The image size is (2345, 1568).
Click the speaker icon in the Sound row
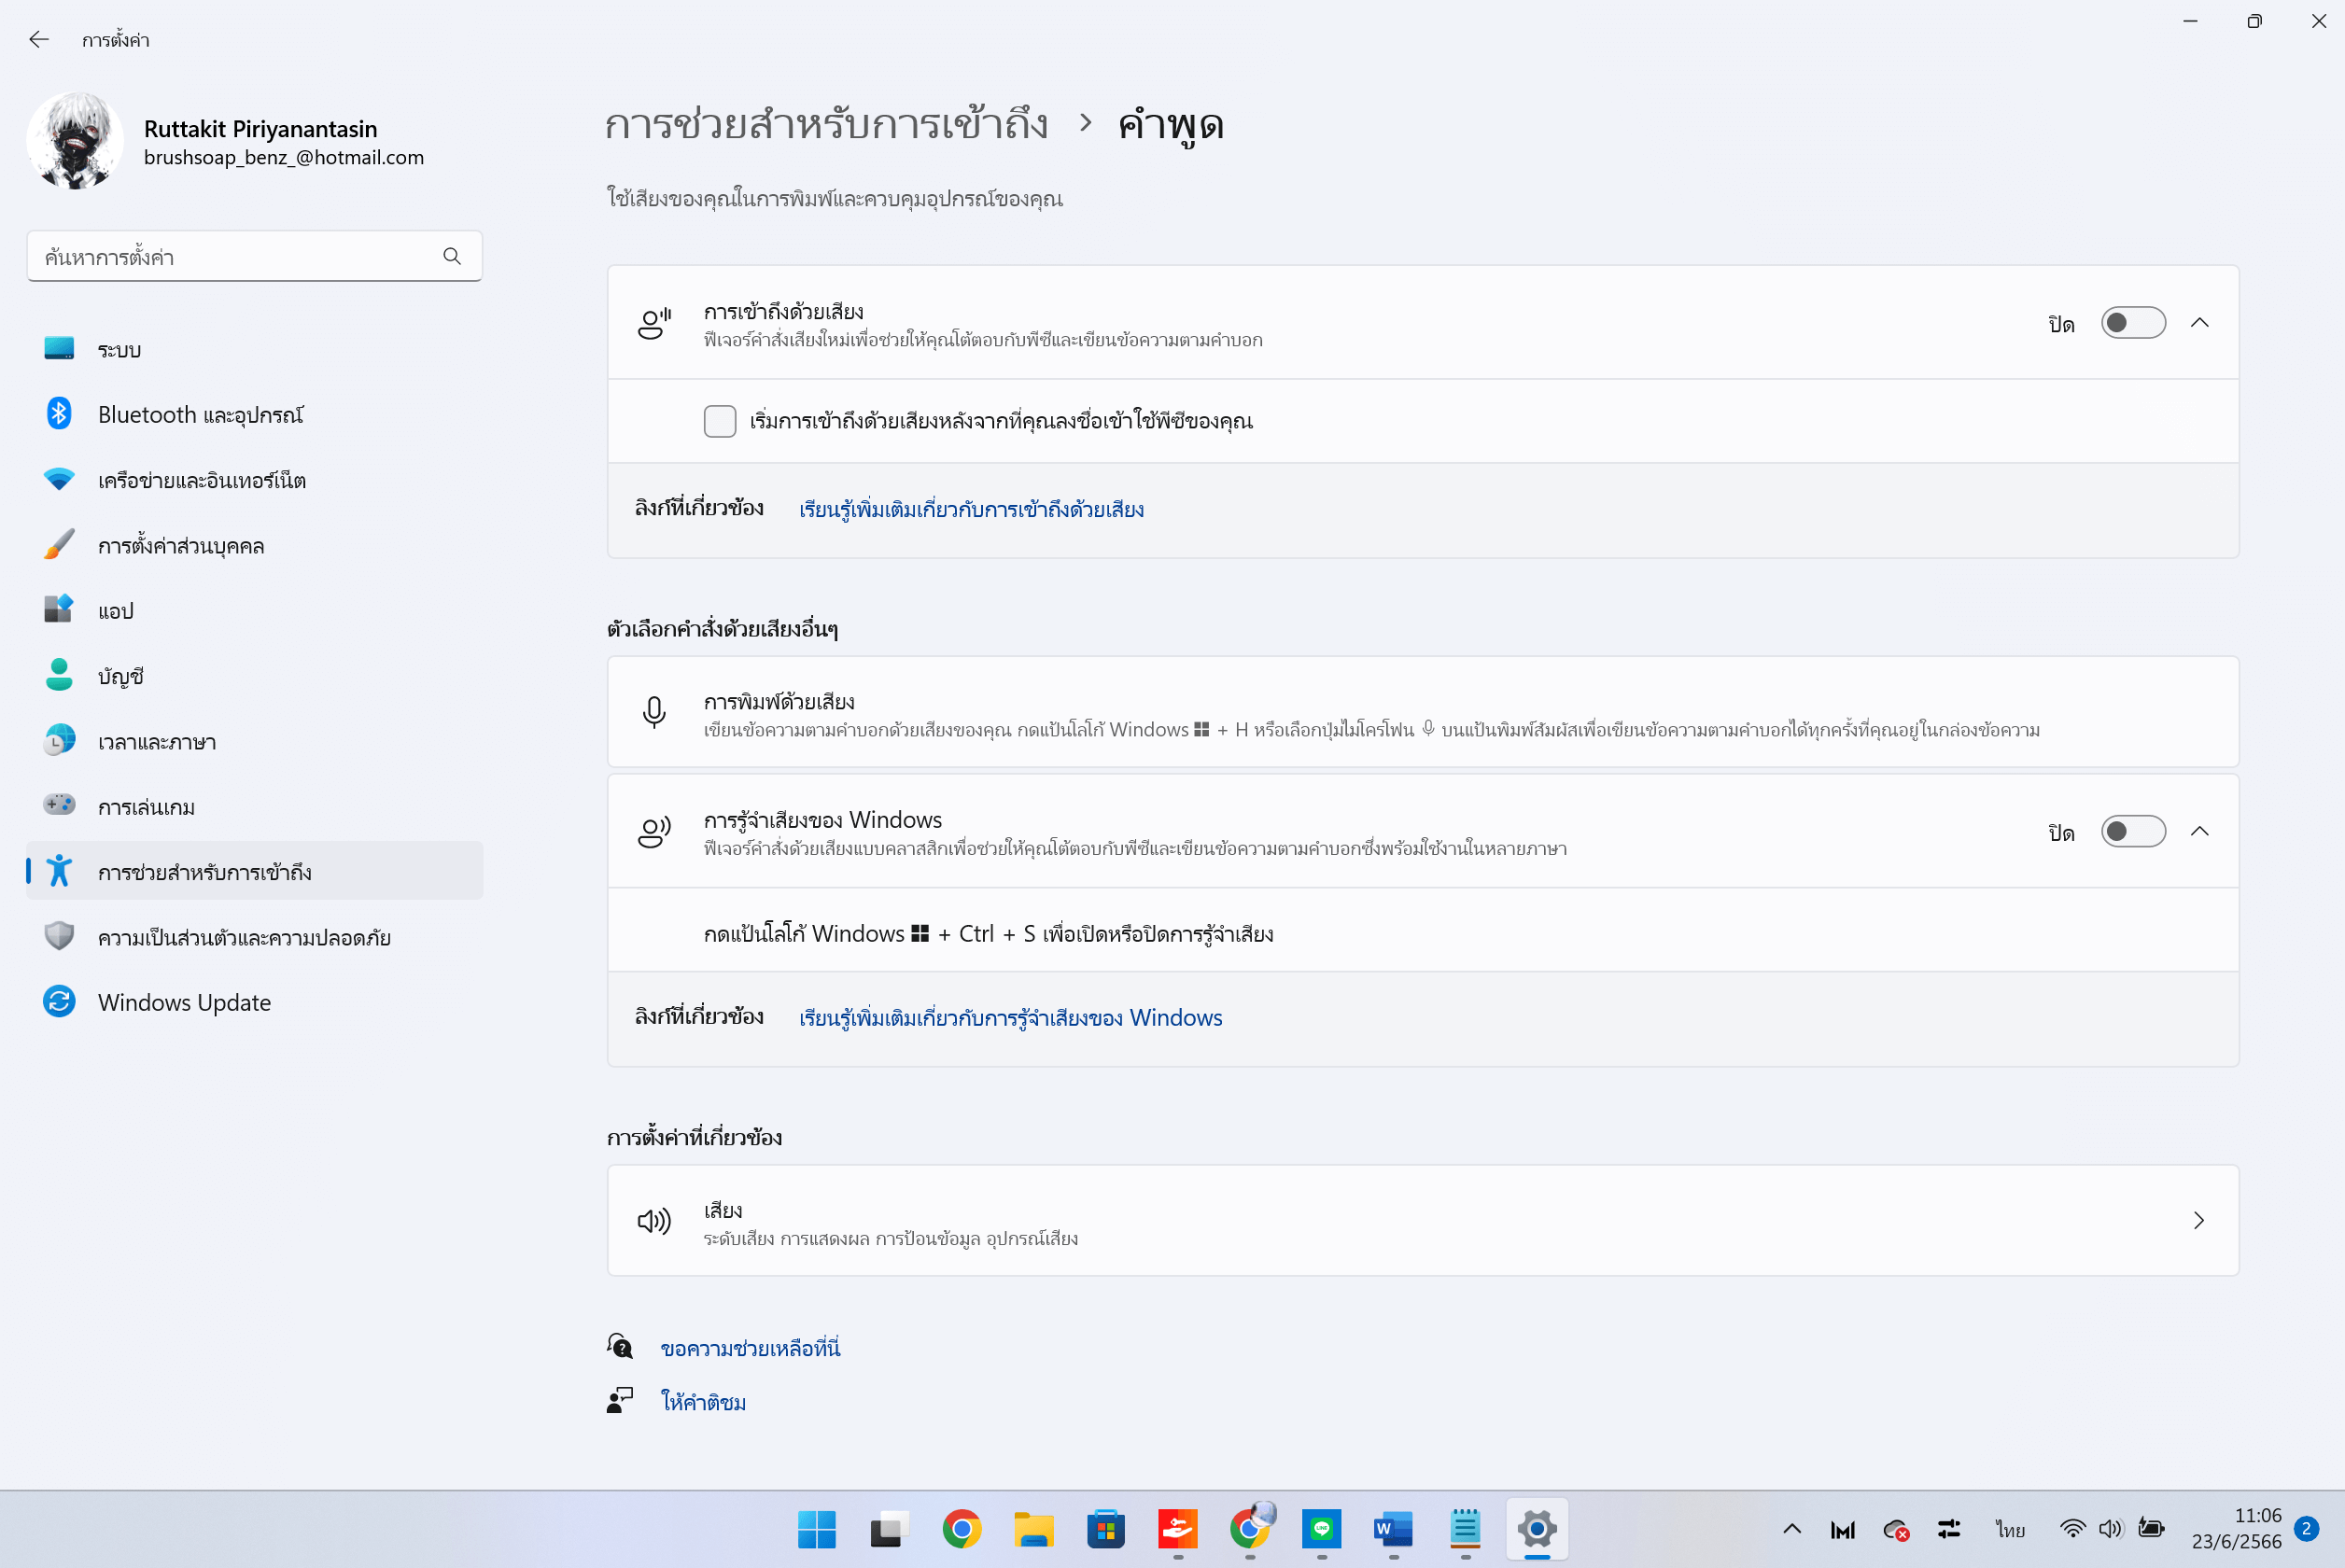coord(654,1221)
